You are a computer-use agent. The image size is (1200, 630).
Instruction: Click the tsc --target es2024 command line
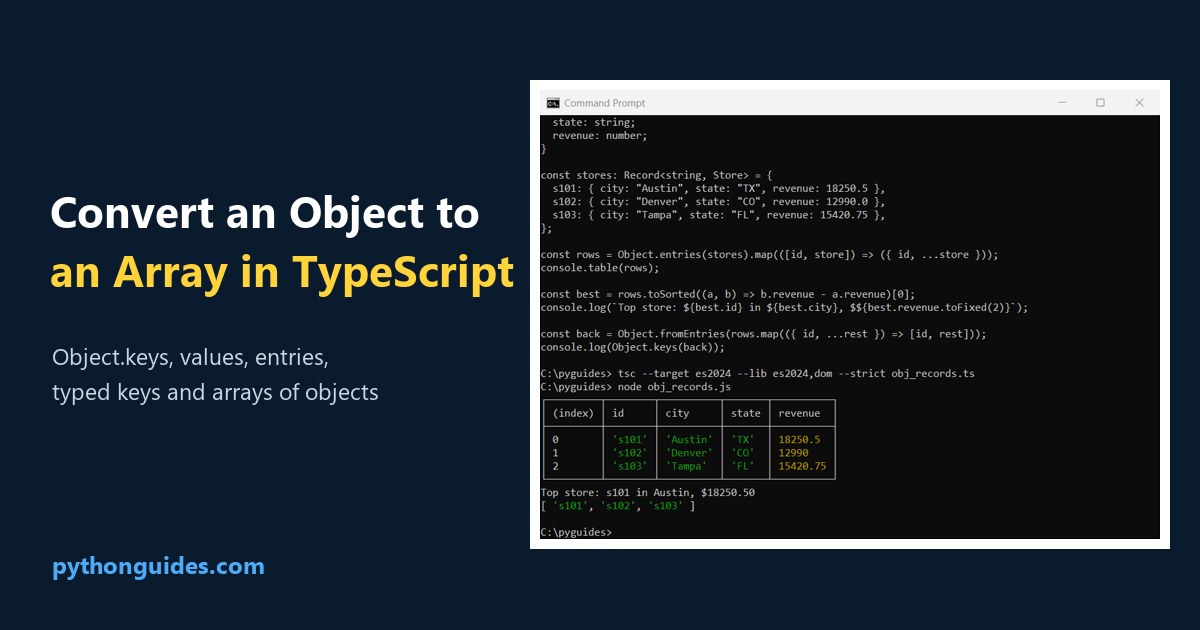pyautogui.click(x=757, y=374)
